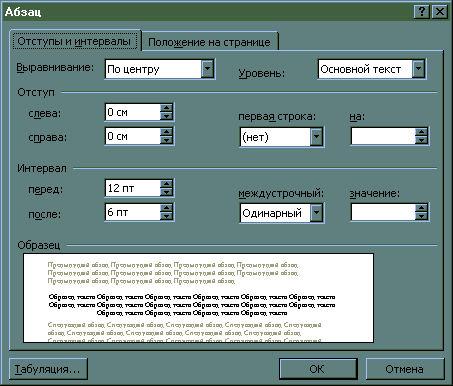
Task: Click the Абзац title bar text
Action: (23, 12)
